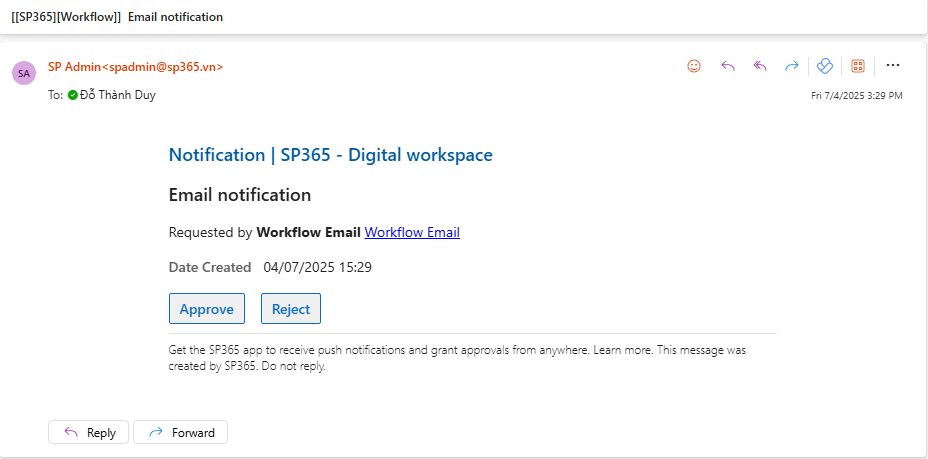928x459 pixels.
Task: Click the bottom Reply button
Action: (x=88, y=432)
